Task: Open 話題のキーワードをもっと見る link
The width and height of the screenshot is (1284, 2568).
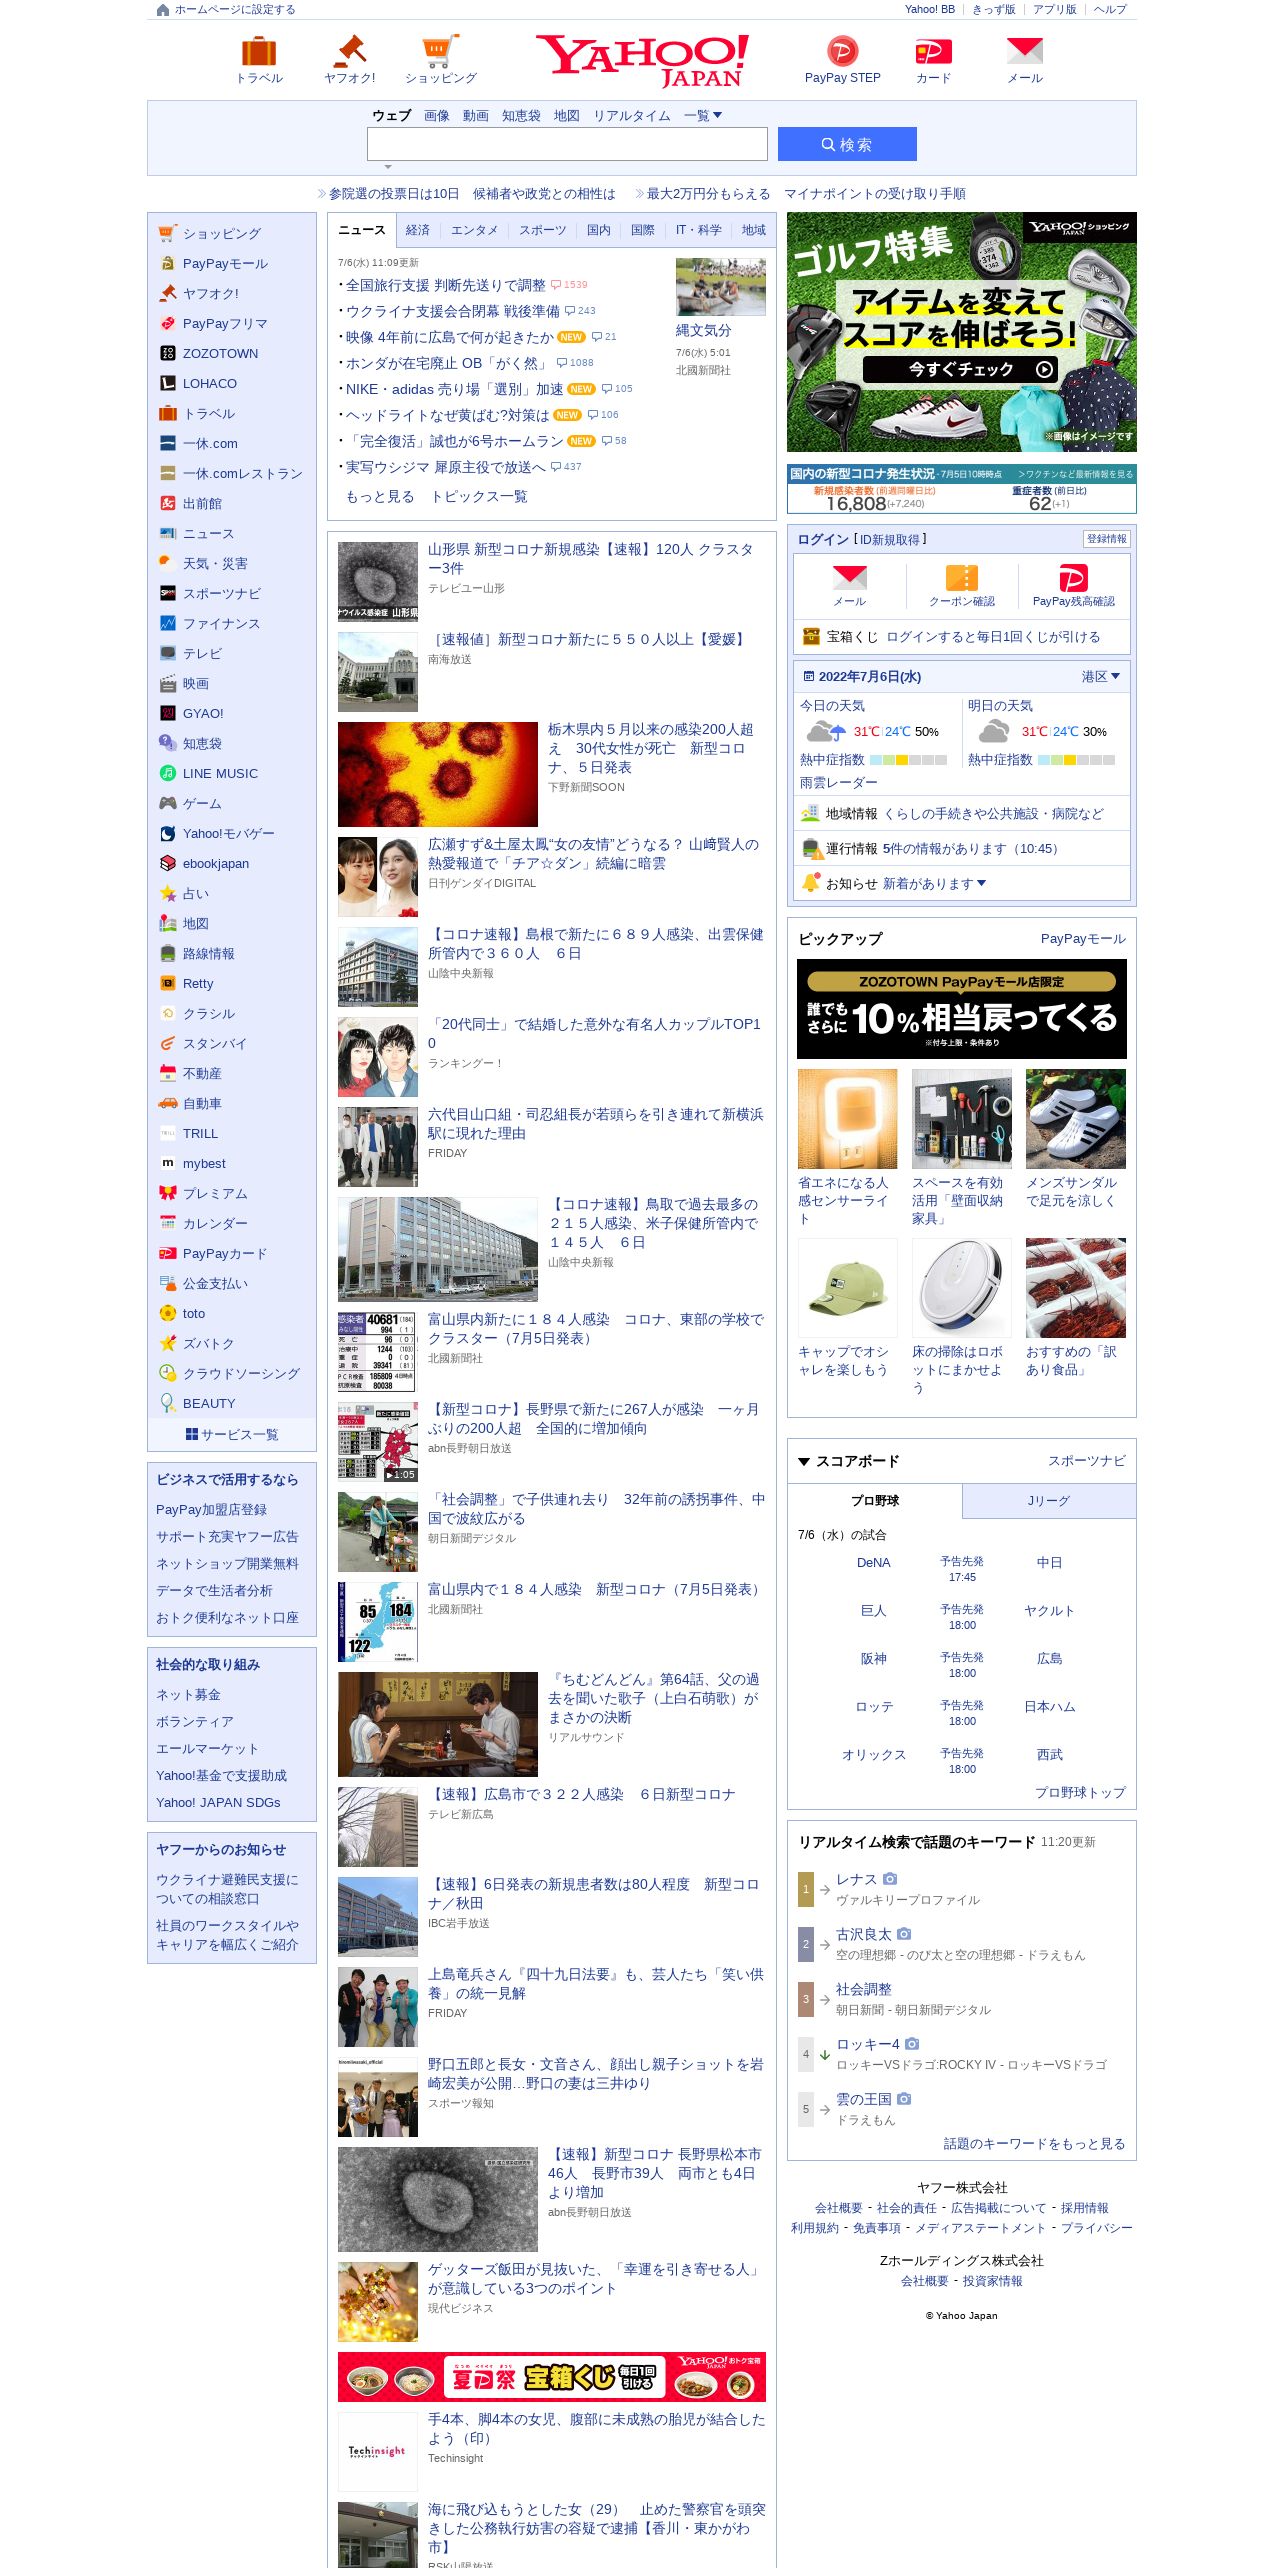Action: [x=1035, y=2144]
